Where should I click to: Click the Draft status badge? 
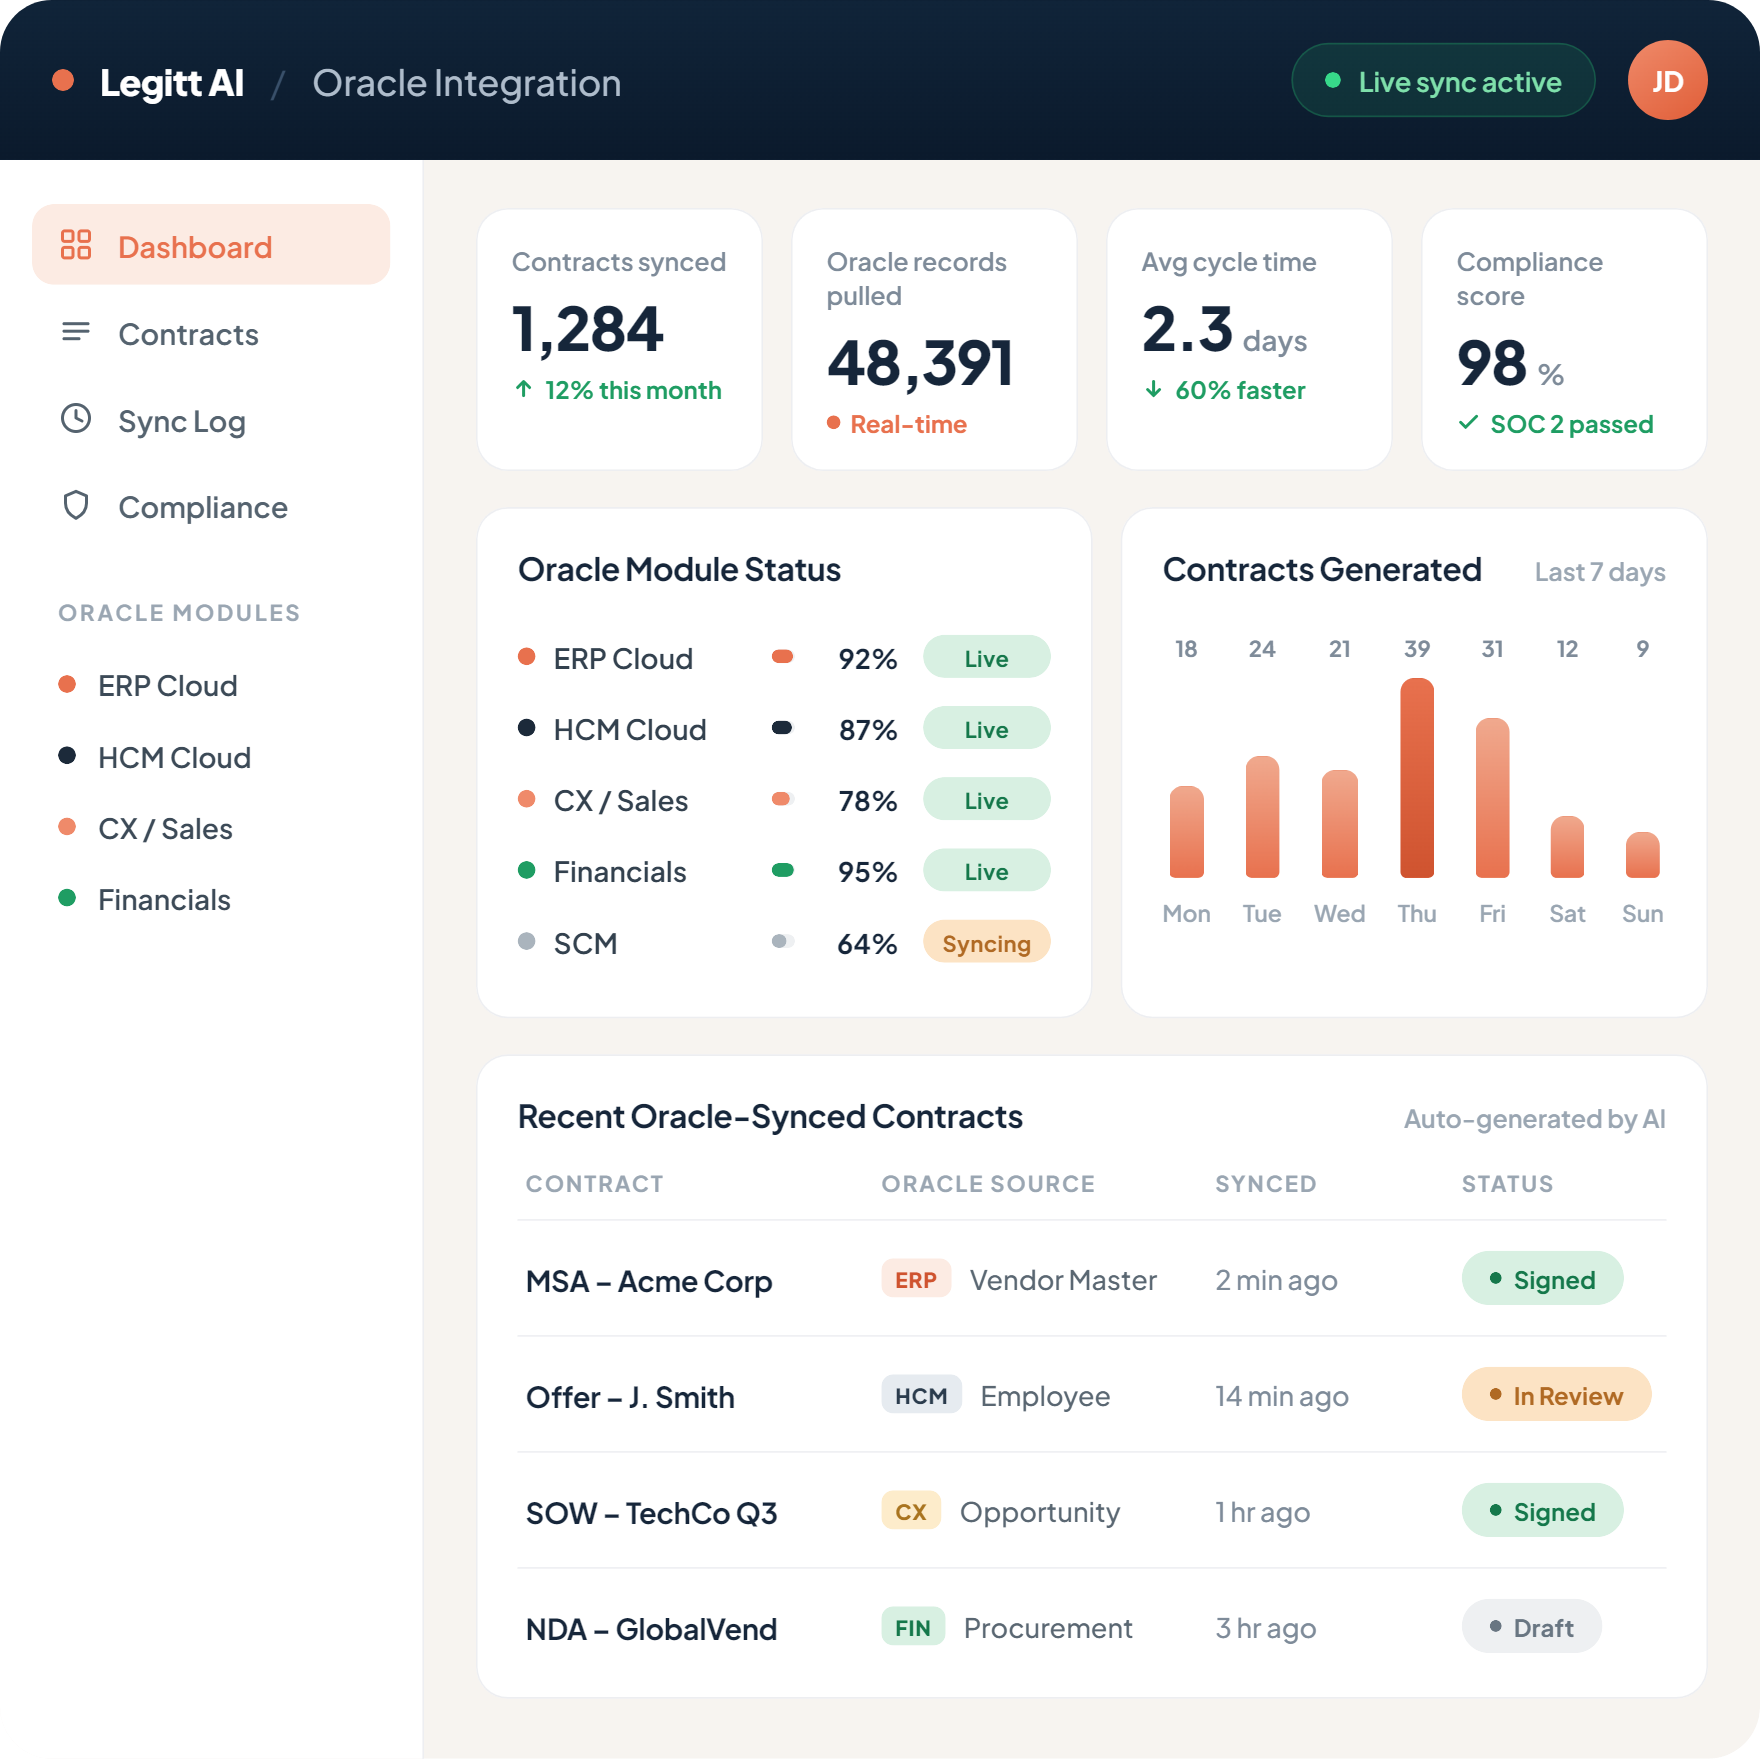(1531, 1627)
